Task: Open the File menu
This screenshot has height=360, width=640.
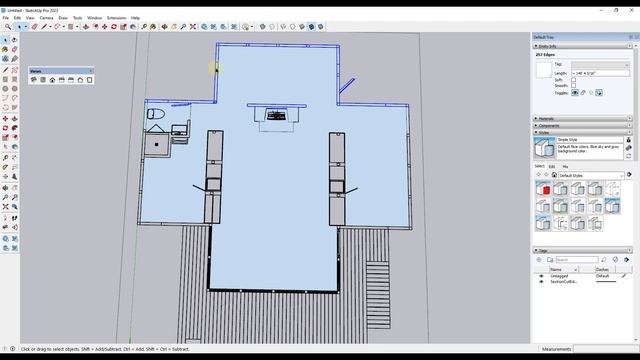Action: [x=6, y=18]
